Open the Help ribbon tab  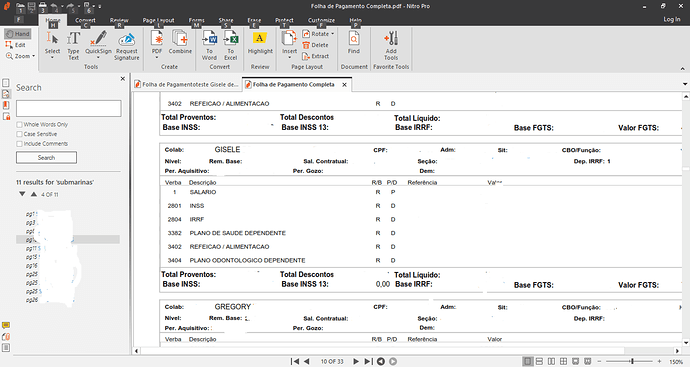[x=356, y=21]
